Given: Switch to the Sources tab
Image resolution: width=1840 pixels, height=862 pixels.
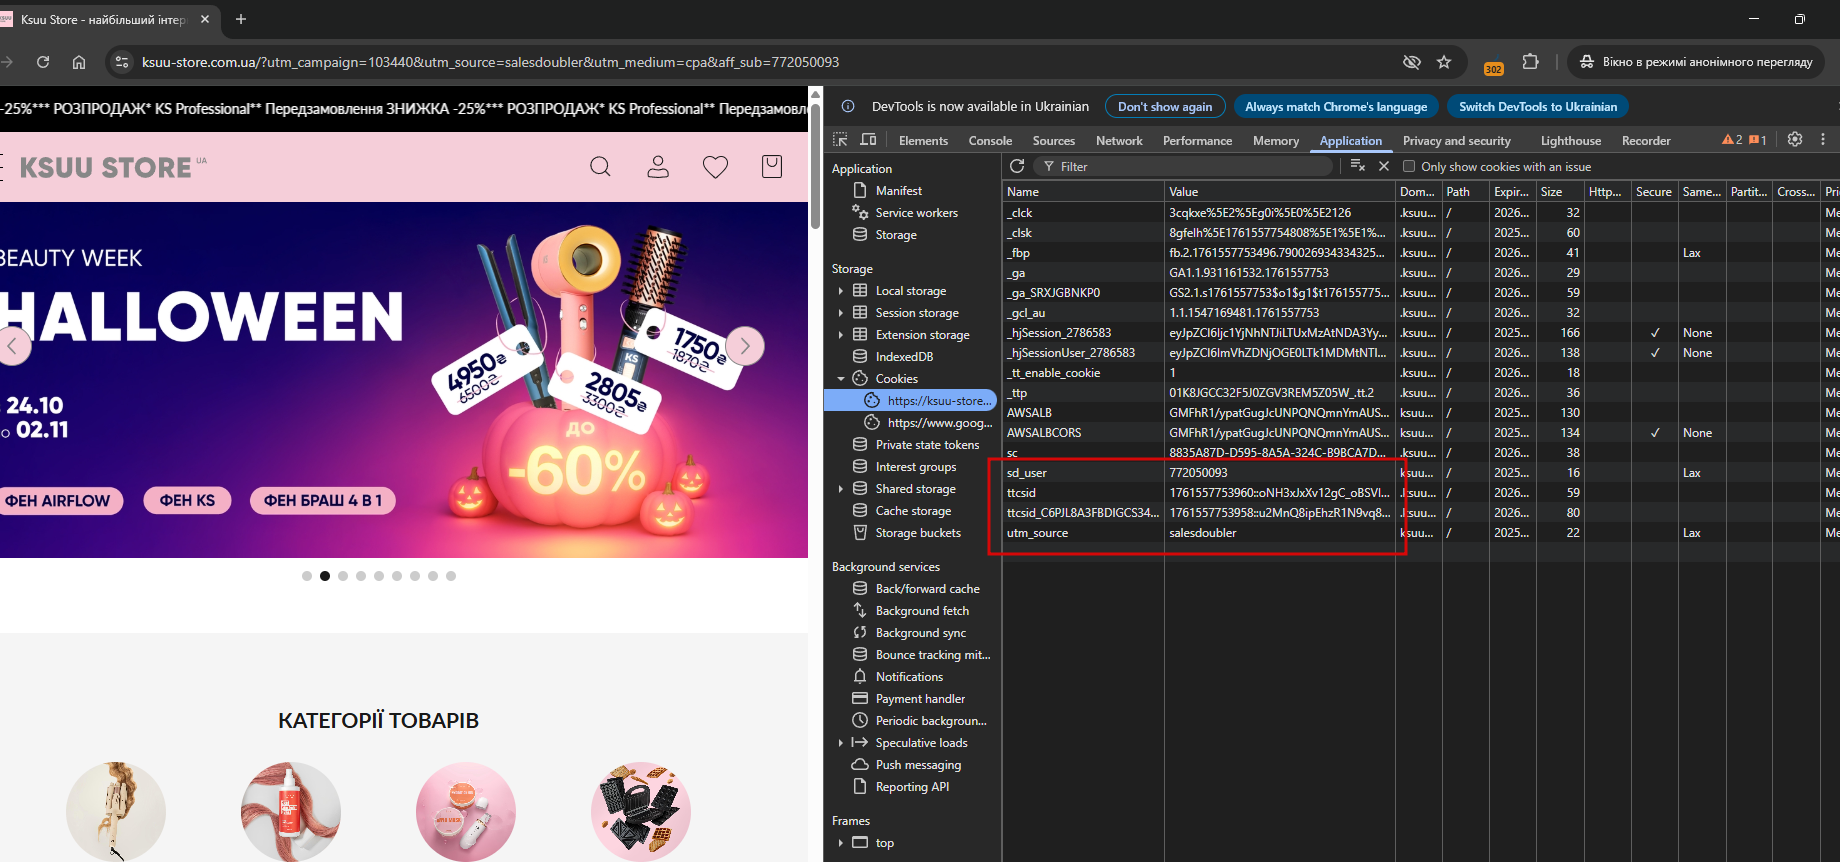Looking at the screenshot, I should 1054,141.
